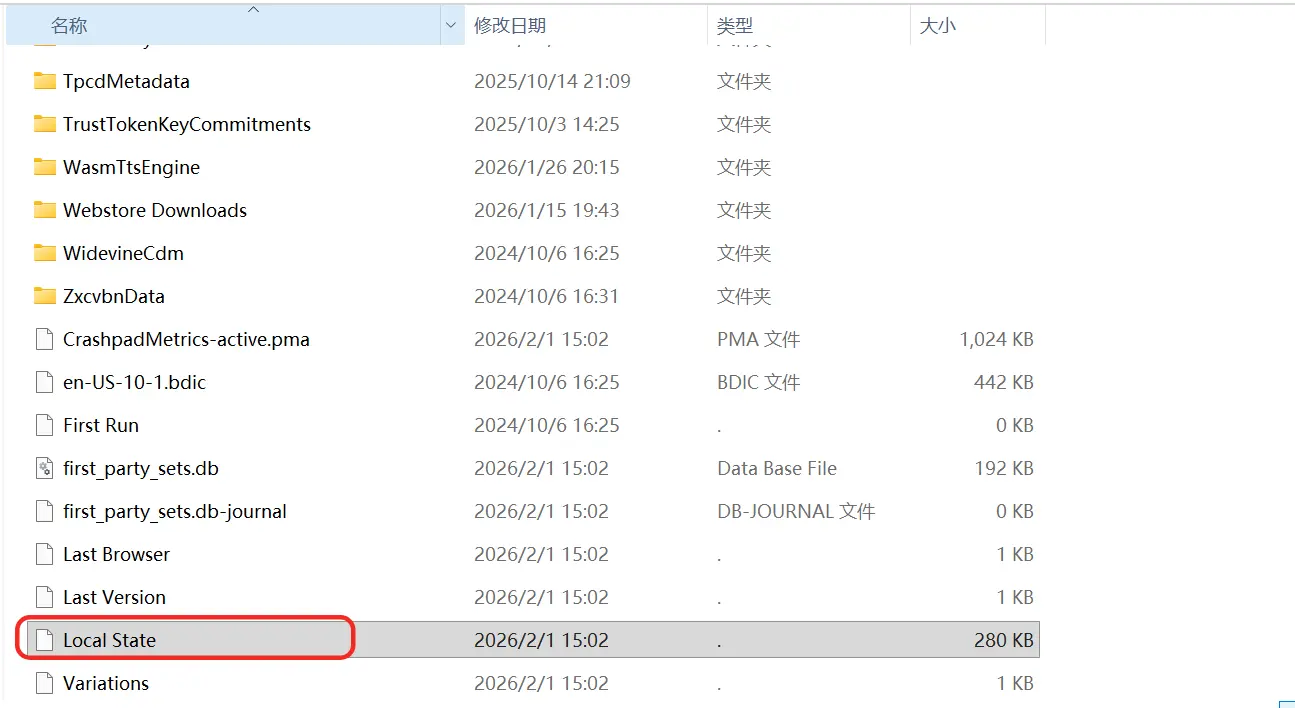Click the TrustTokenKeyCommitments folder icon

tap(45, 124)
